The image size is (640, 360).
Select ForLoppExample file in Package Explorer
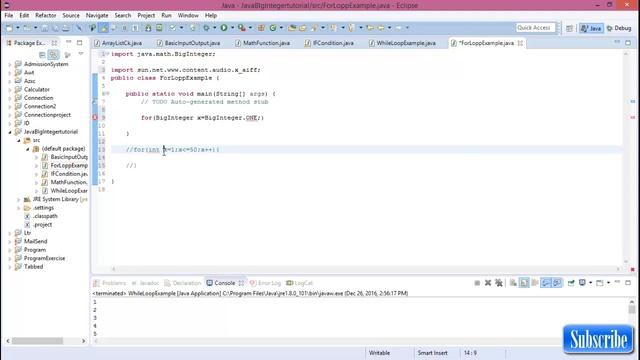[x=65, y=165]
